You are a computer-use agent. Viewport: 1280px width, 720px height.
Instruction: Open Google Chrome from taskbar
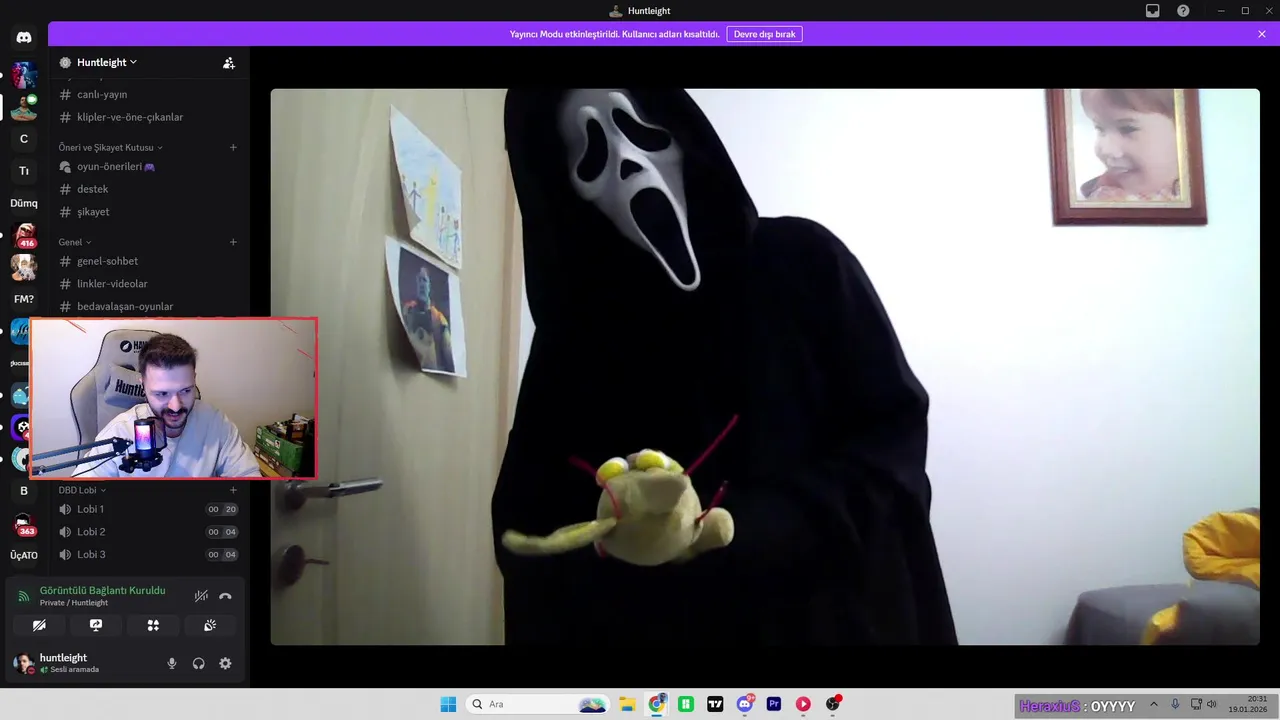pyautogui.click(x=657, y=704)
